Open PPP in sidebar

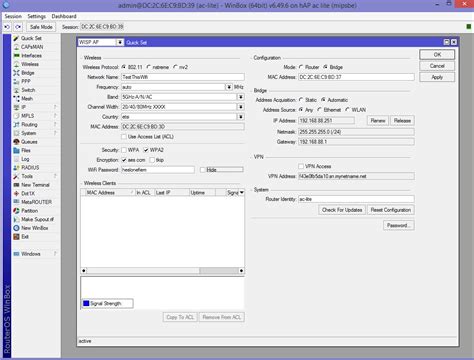pyautogui.click(x=26, y=81)
